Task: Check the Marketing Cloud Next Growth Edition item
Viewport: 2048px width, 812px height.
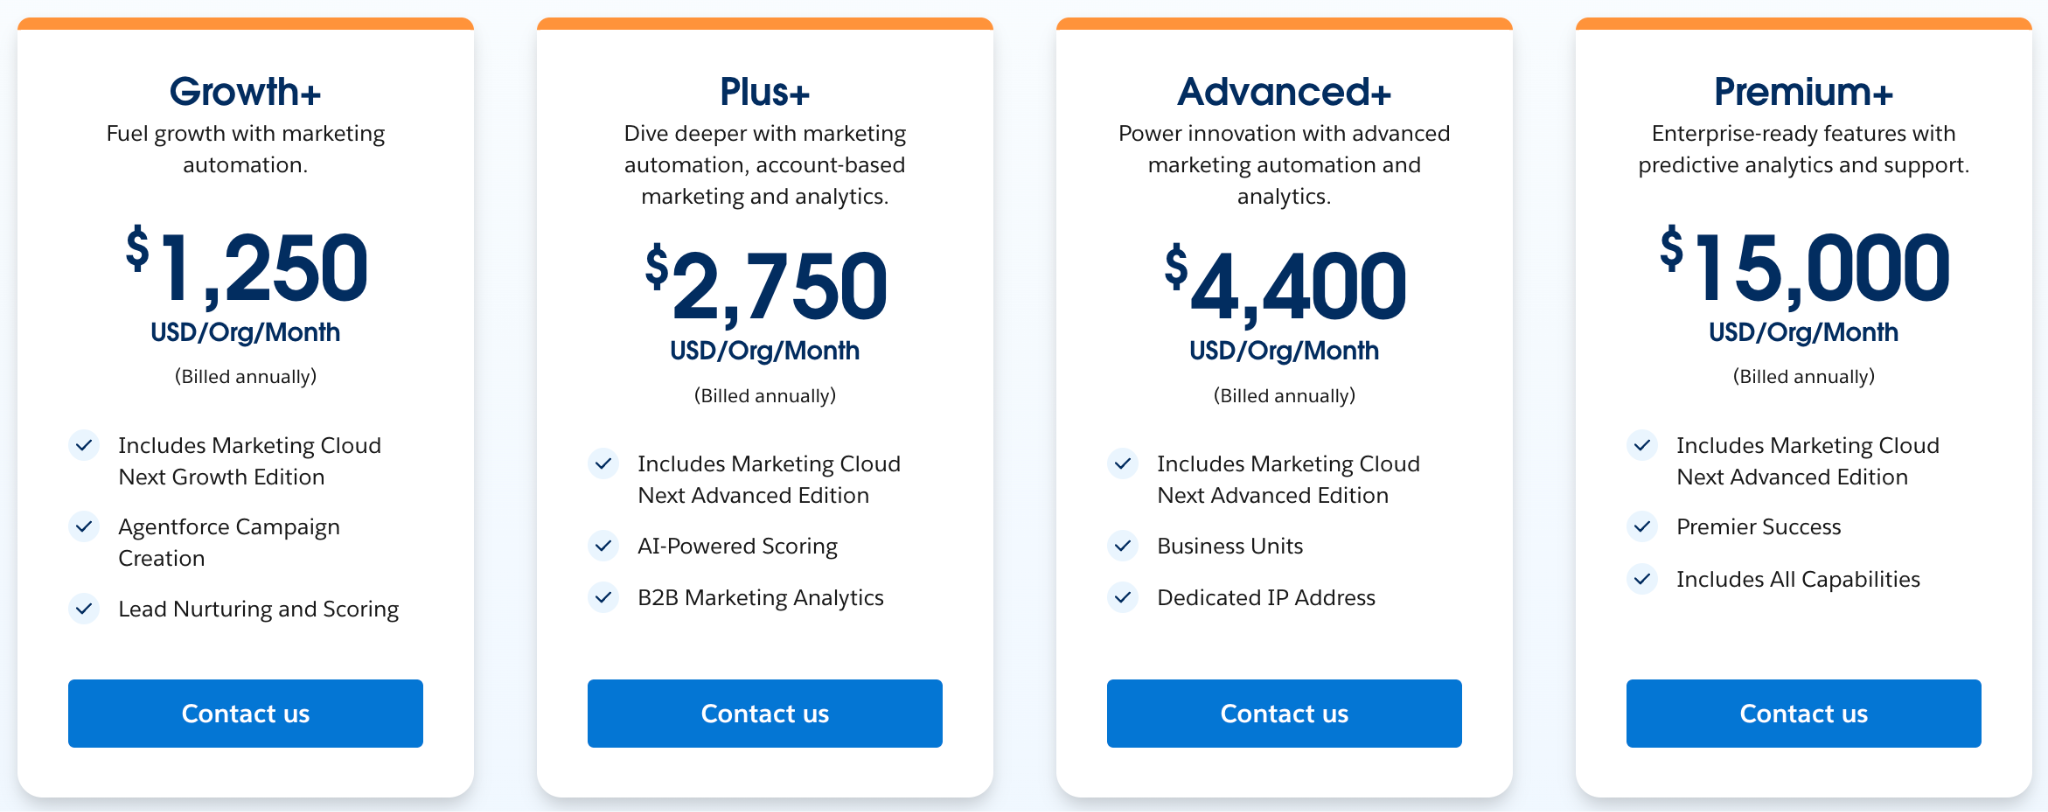Action: click(85, 446)
